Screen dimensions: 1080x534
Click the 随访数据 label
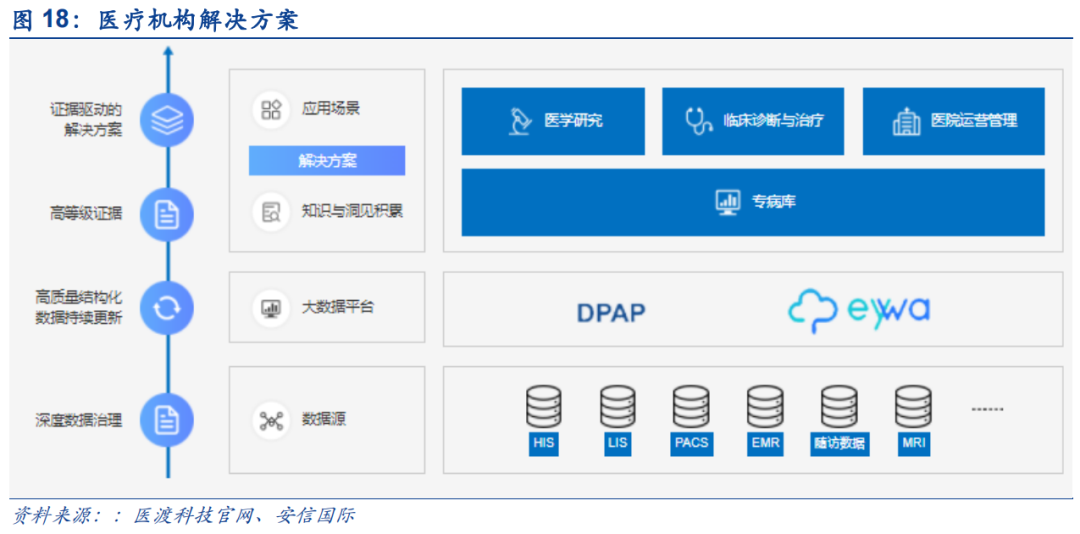[838, 443]
